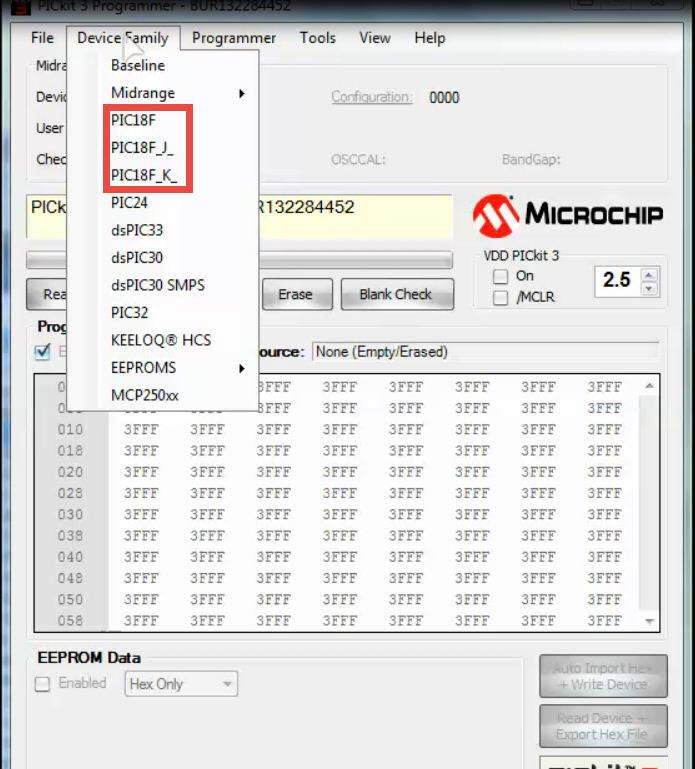The image size is (695, 769).
Task: Click the PICkit status message box
Action: pos(355,216)
